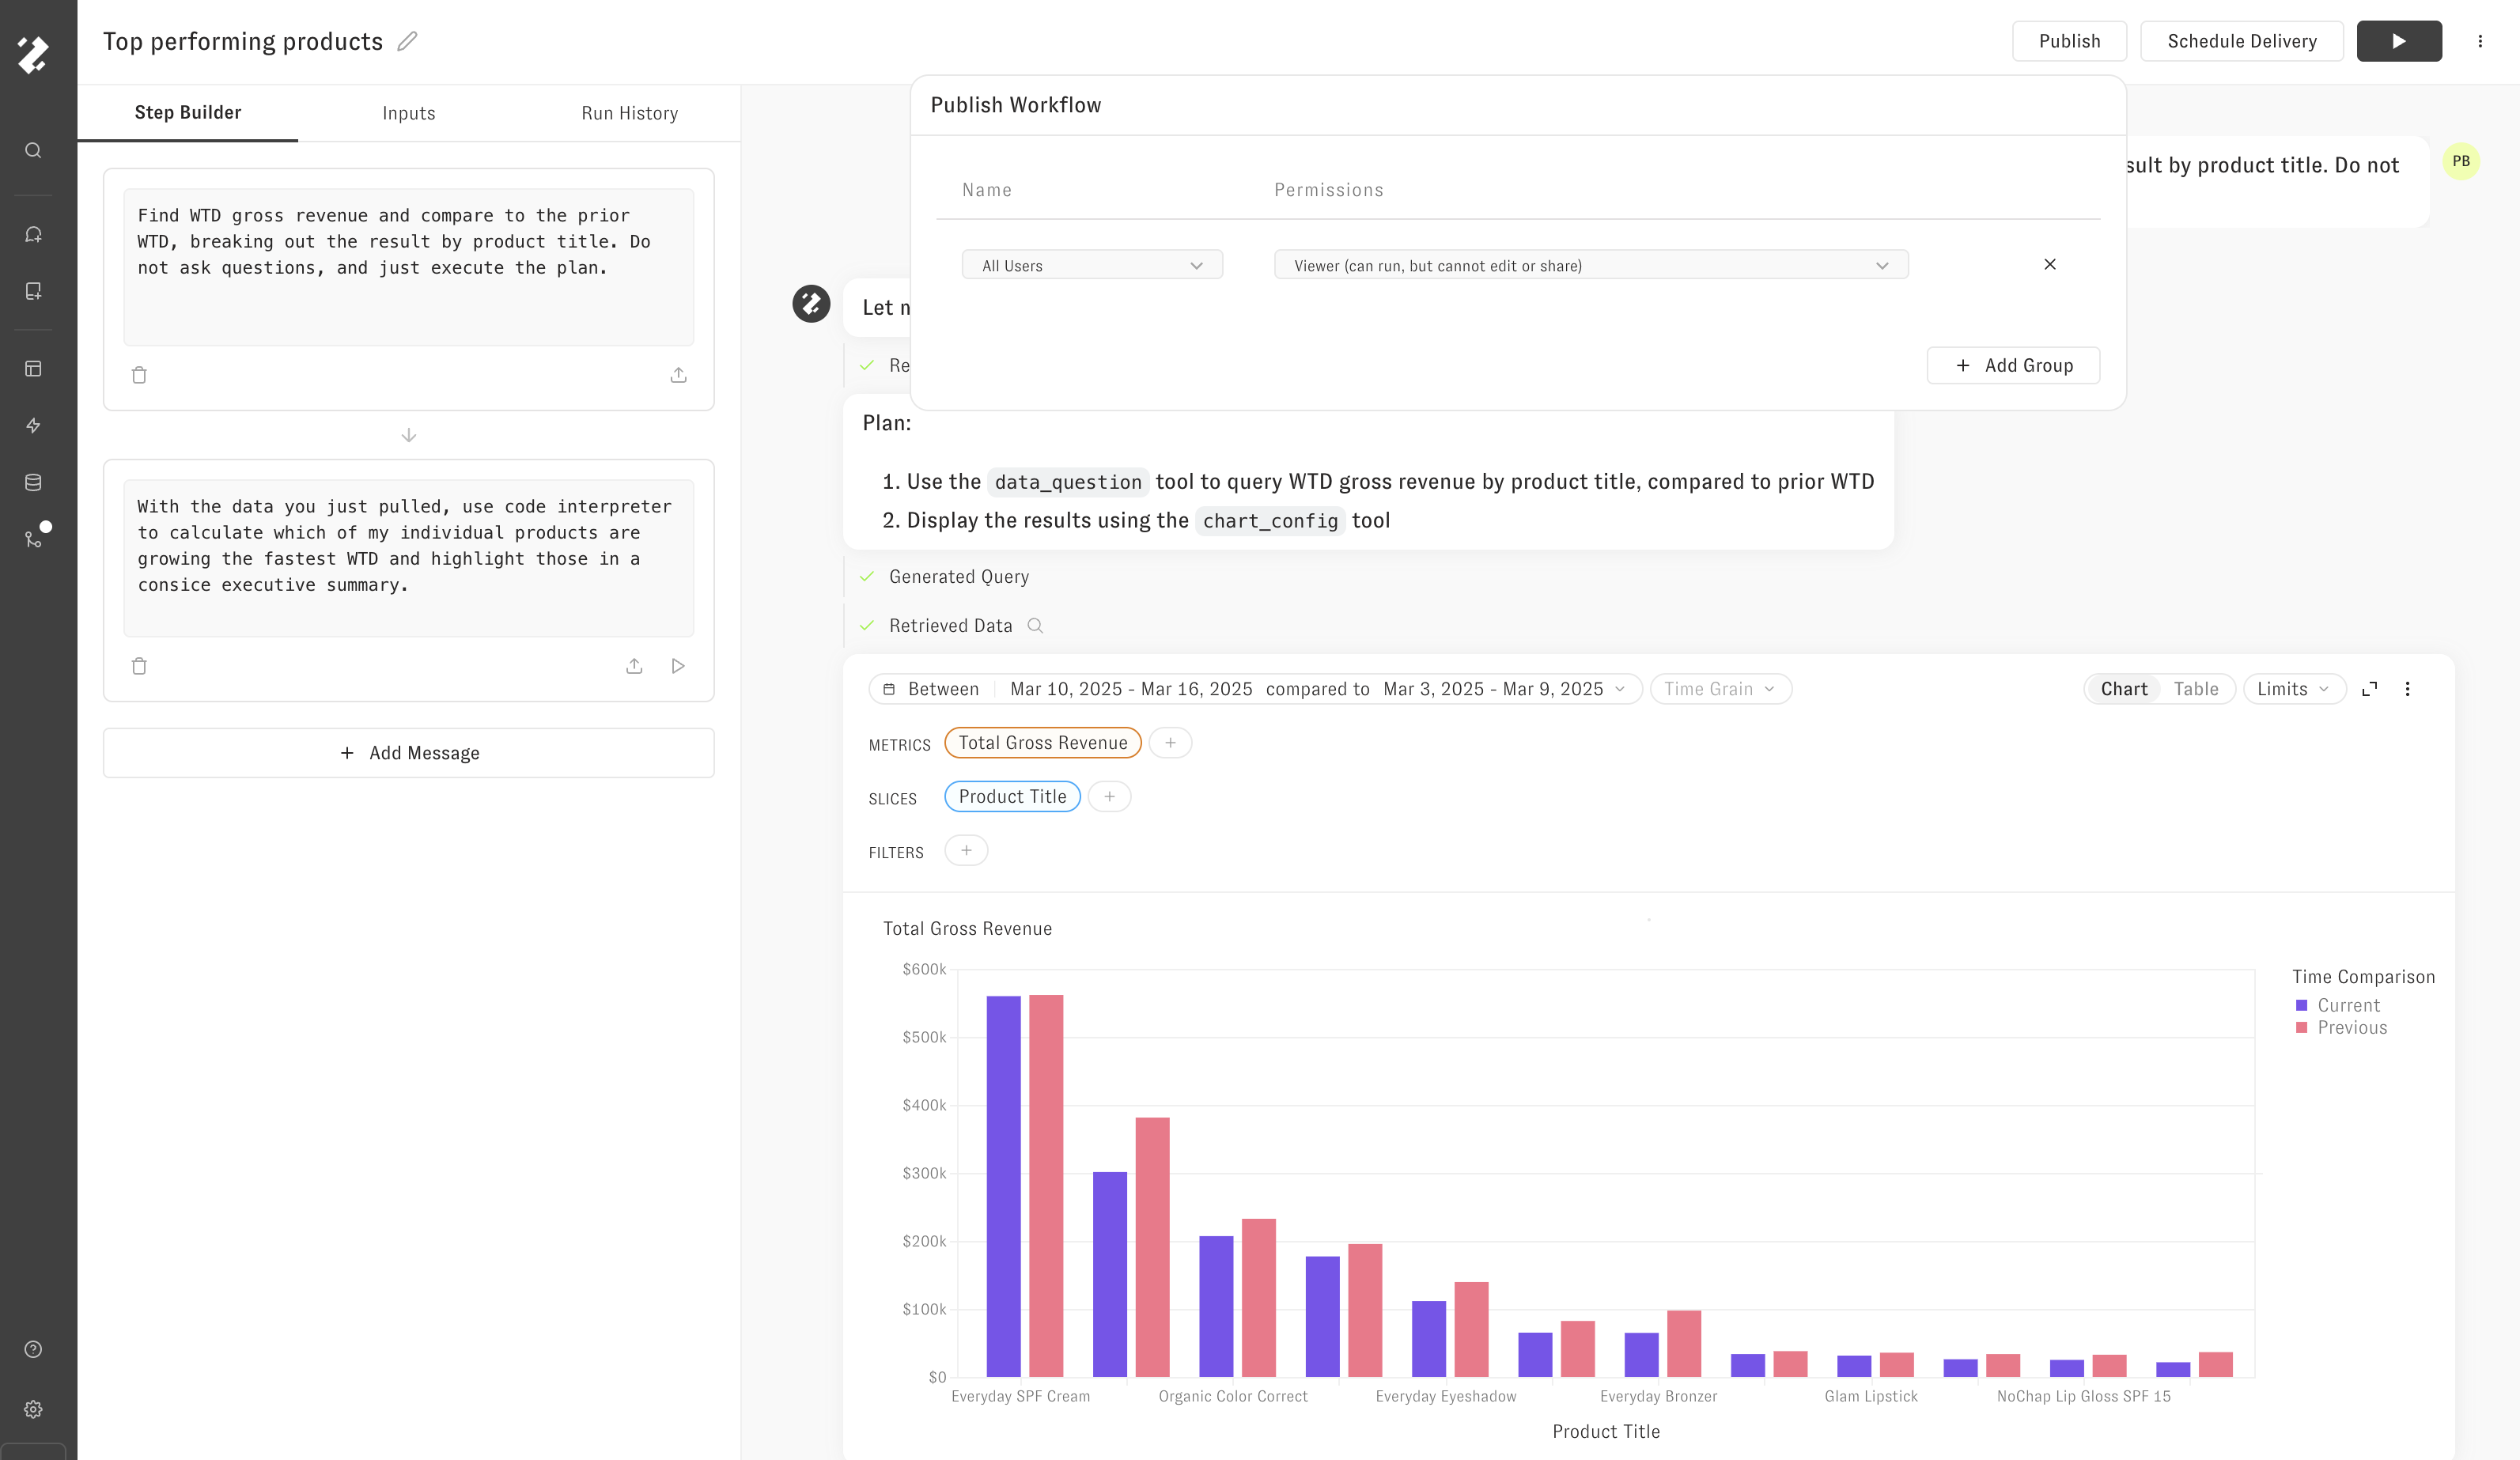Open help from the question mark icon
2520x1460 pixels.
click(33, 1350)
